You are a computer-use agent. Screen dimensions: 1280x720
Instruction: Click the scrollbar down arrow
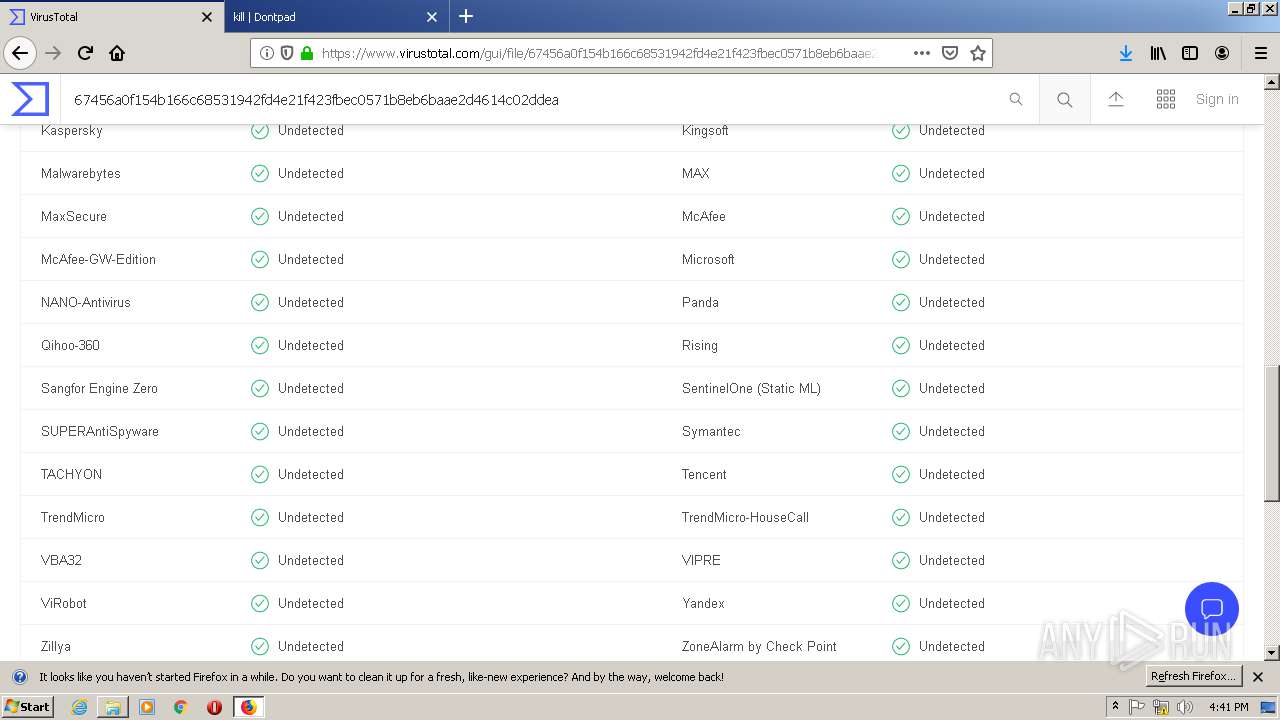point(1272,653)
